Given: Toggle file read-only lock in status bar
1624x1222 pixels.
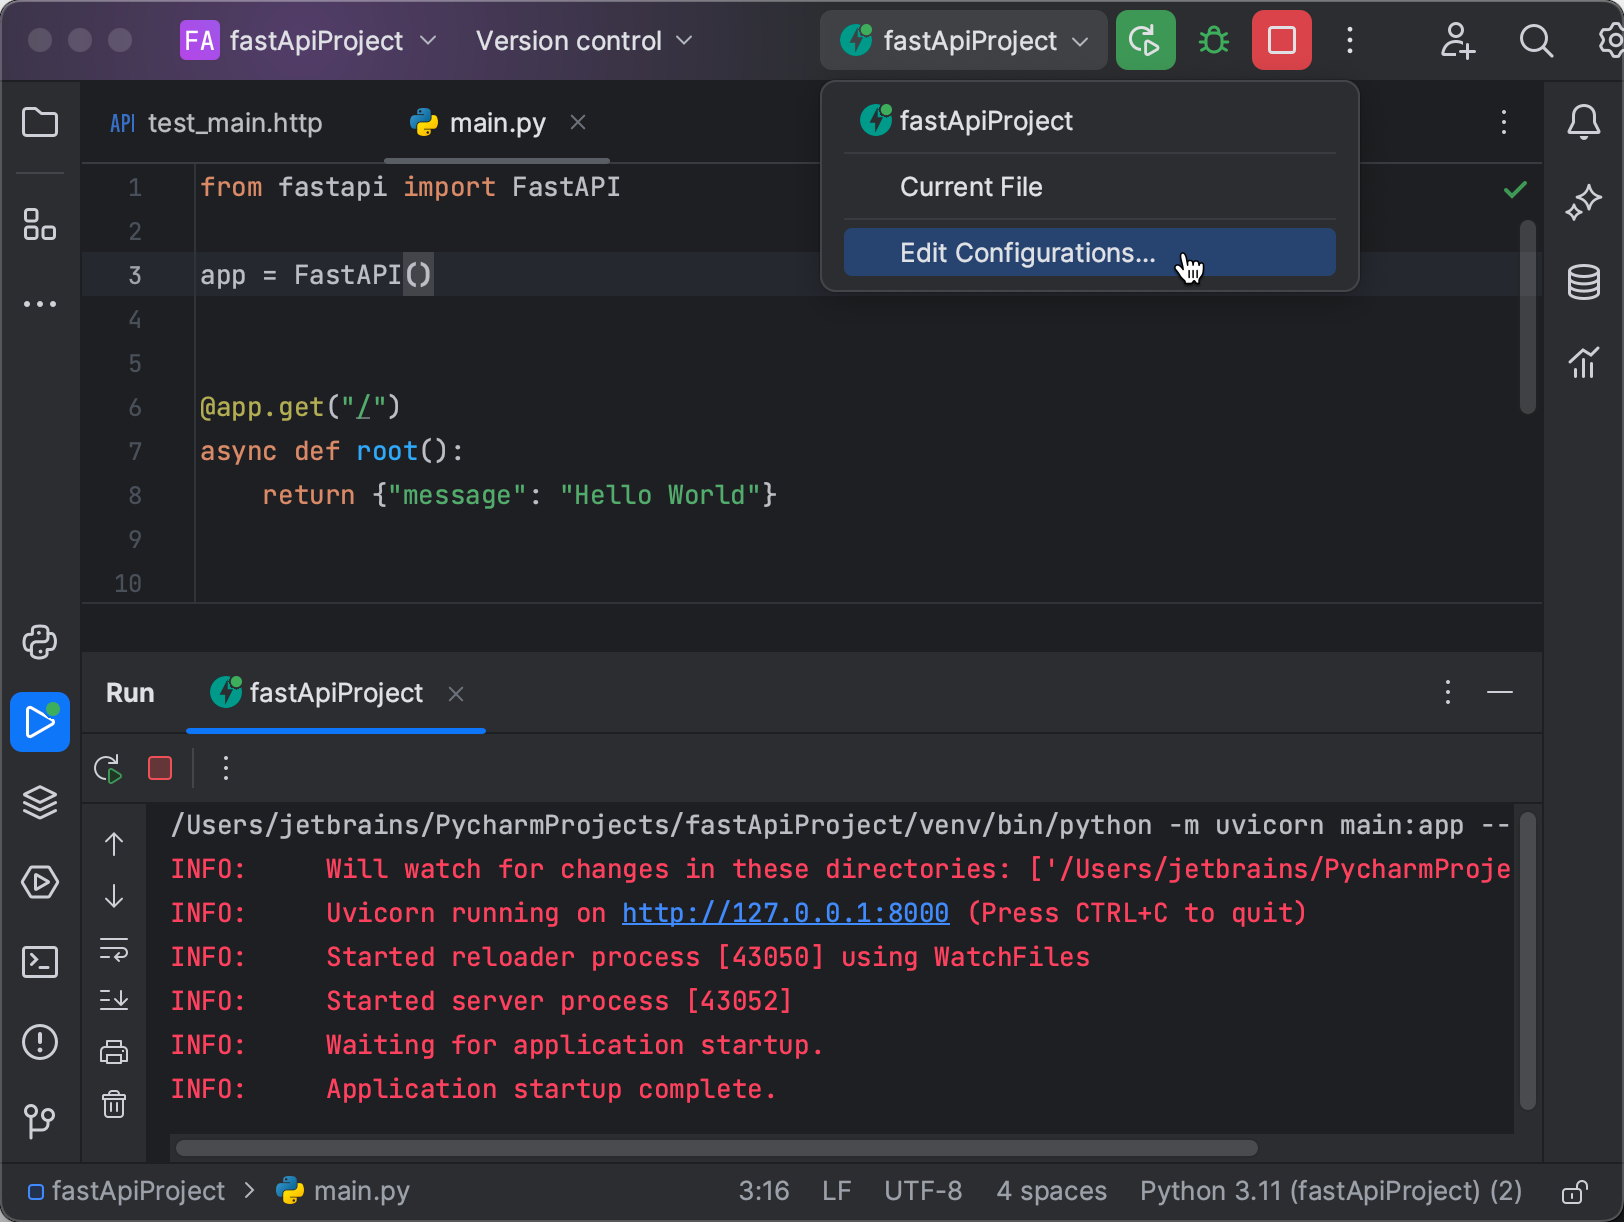Looking at the screenshot, I should click(1573, 1191).
